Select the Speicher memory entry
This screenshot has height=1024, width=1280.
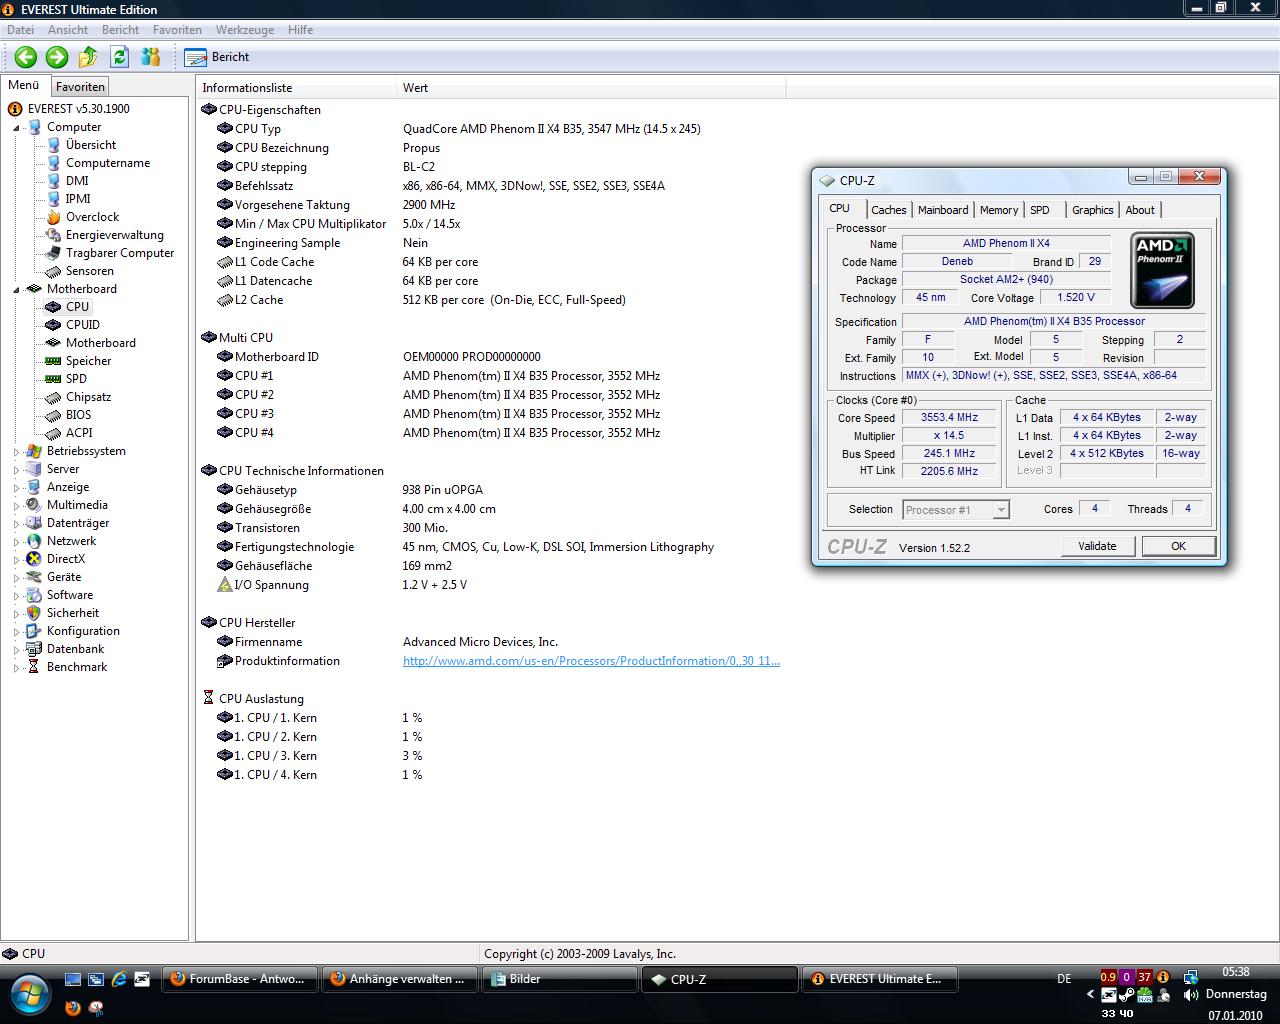coord(88,361)
